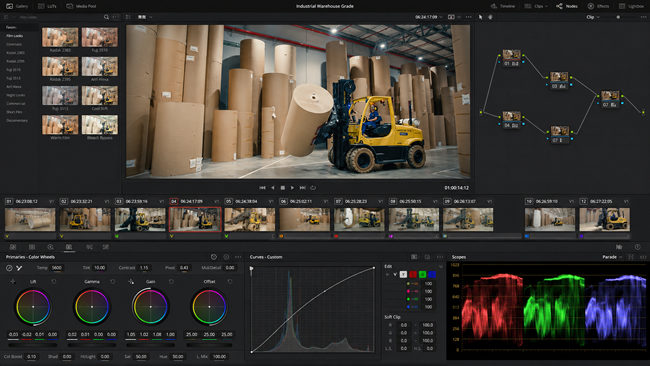Select the Bleach Bypass look thumbnail

point(99,125)
